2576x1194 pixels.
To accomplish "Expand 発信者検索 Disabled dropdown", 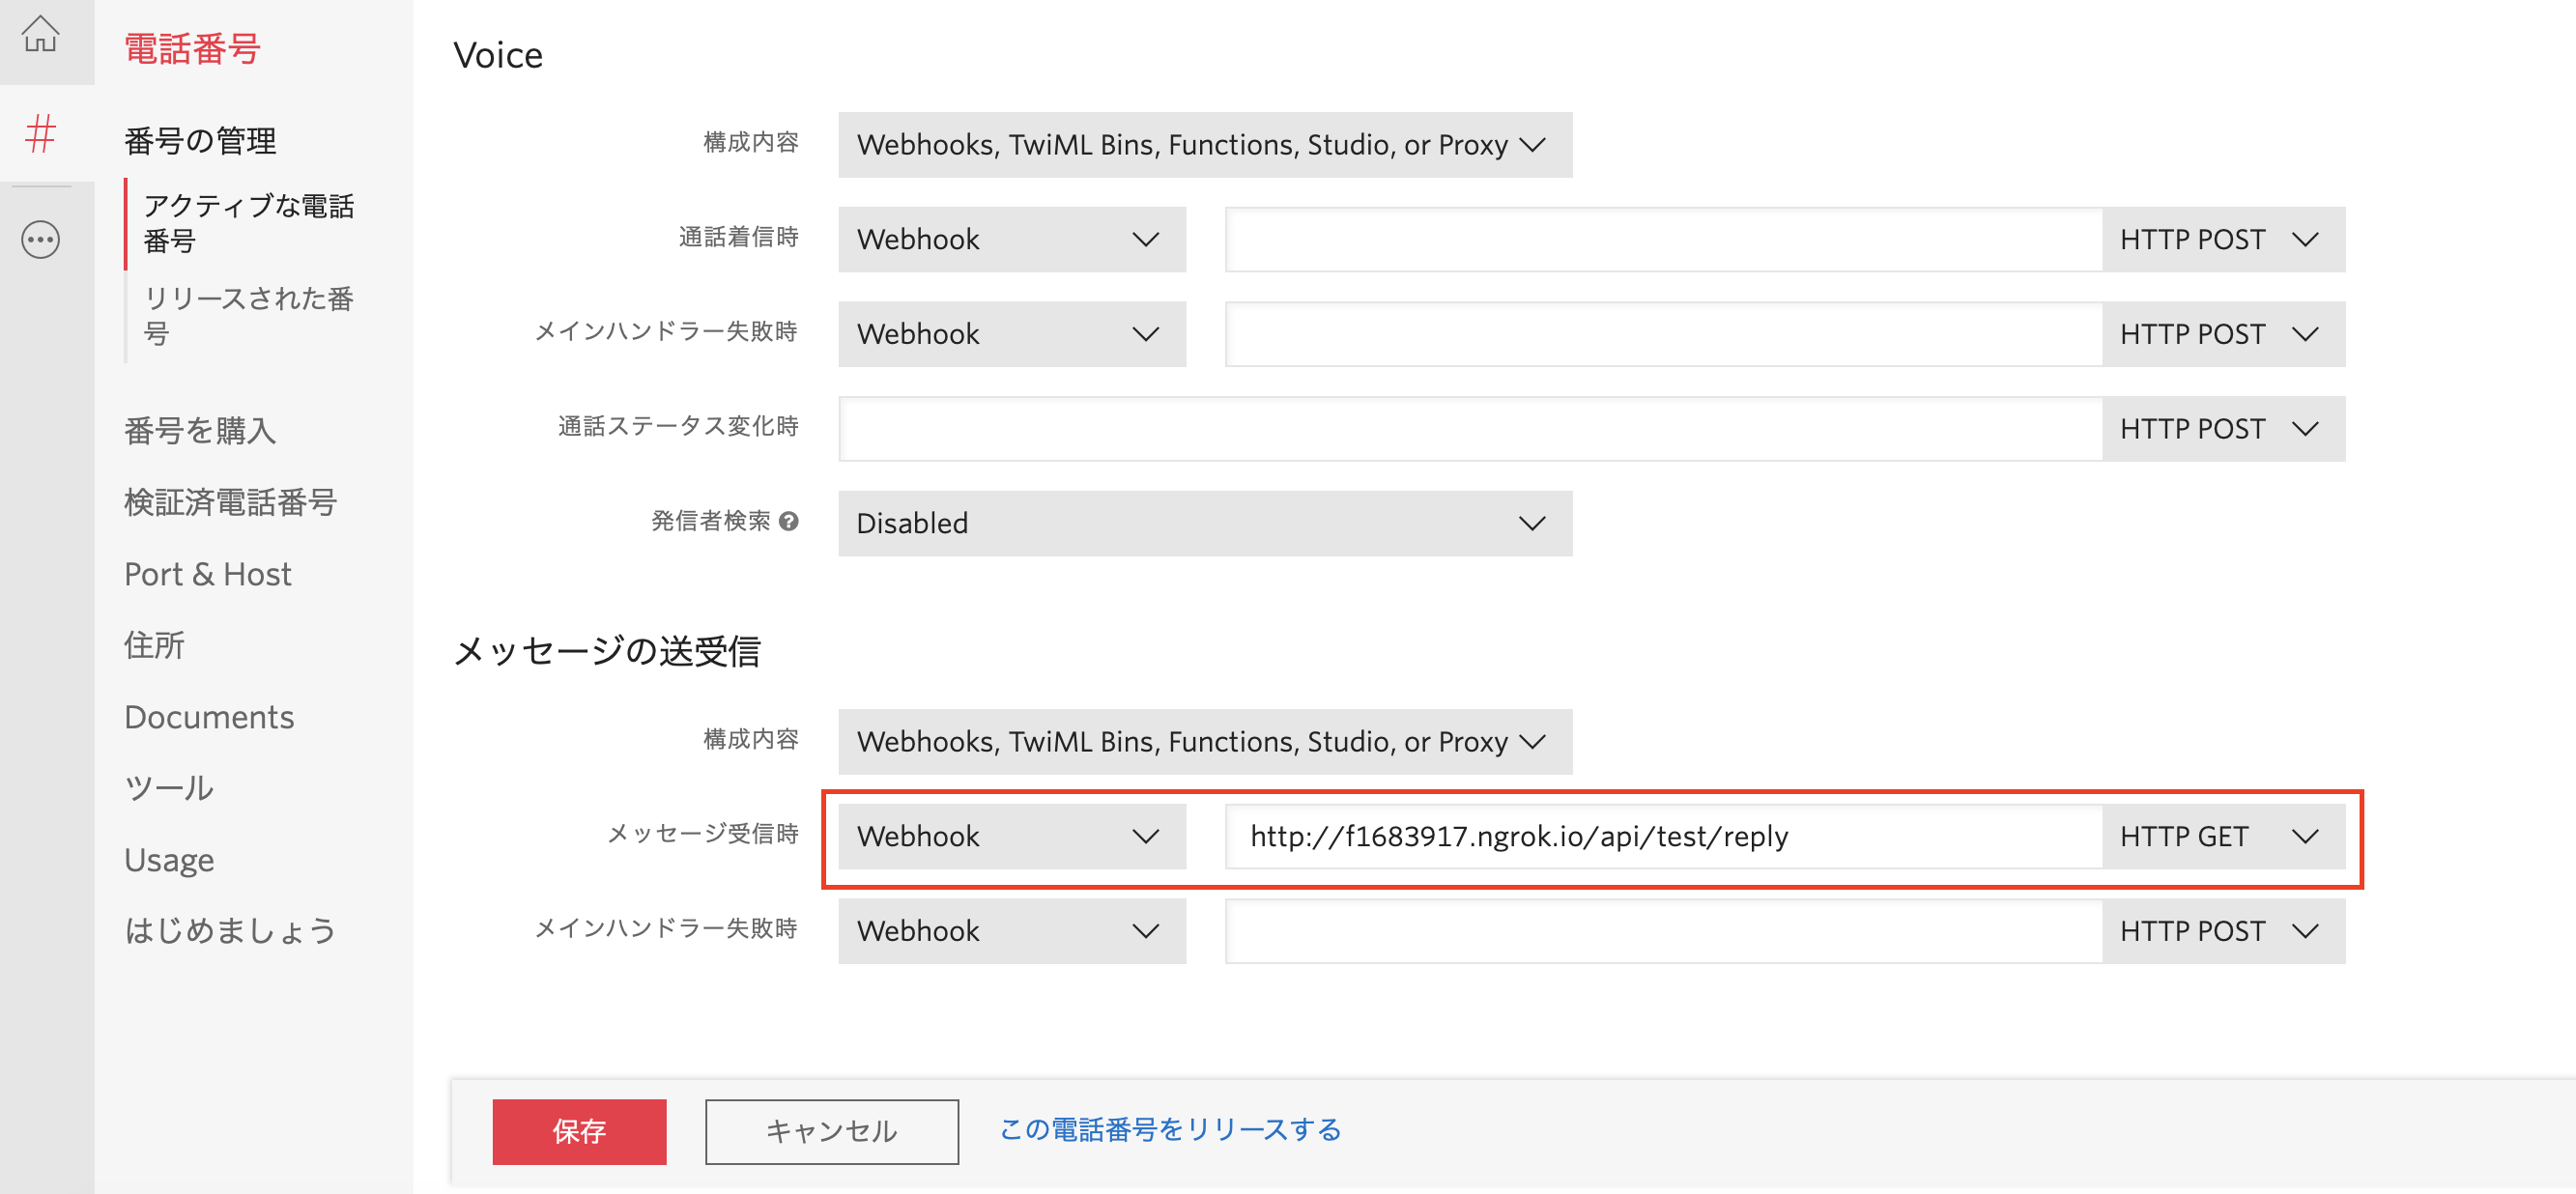I will [1205, 523].
